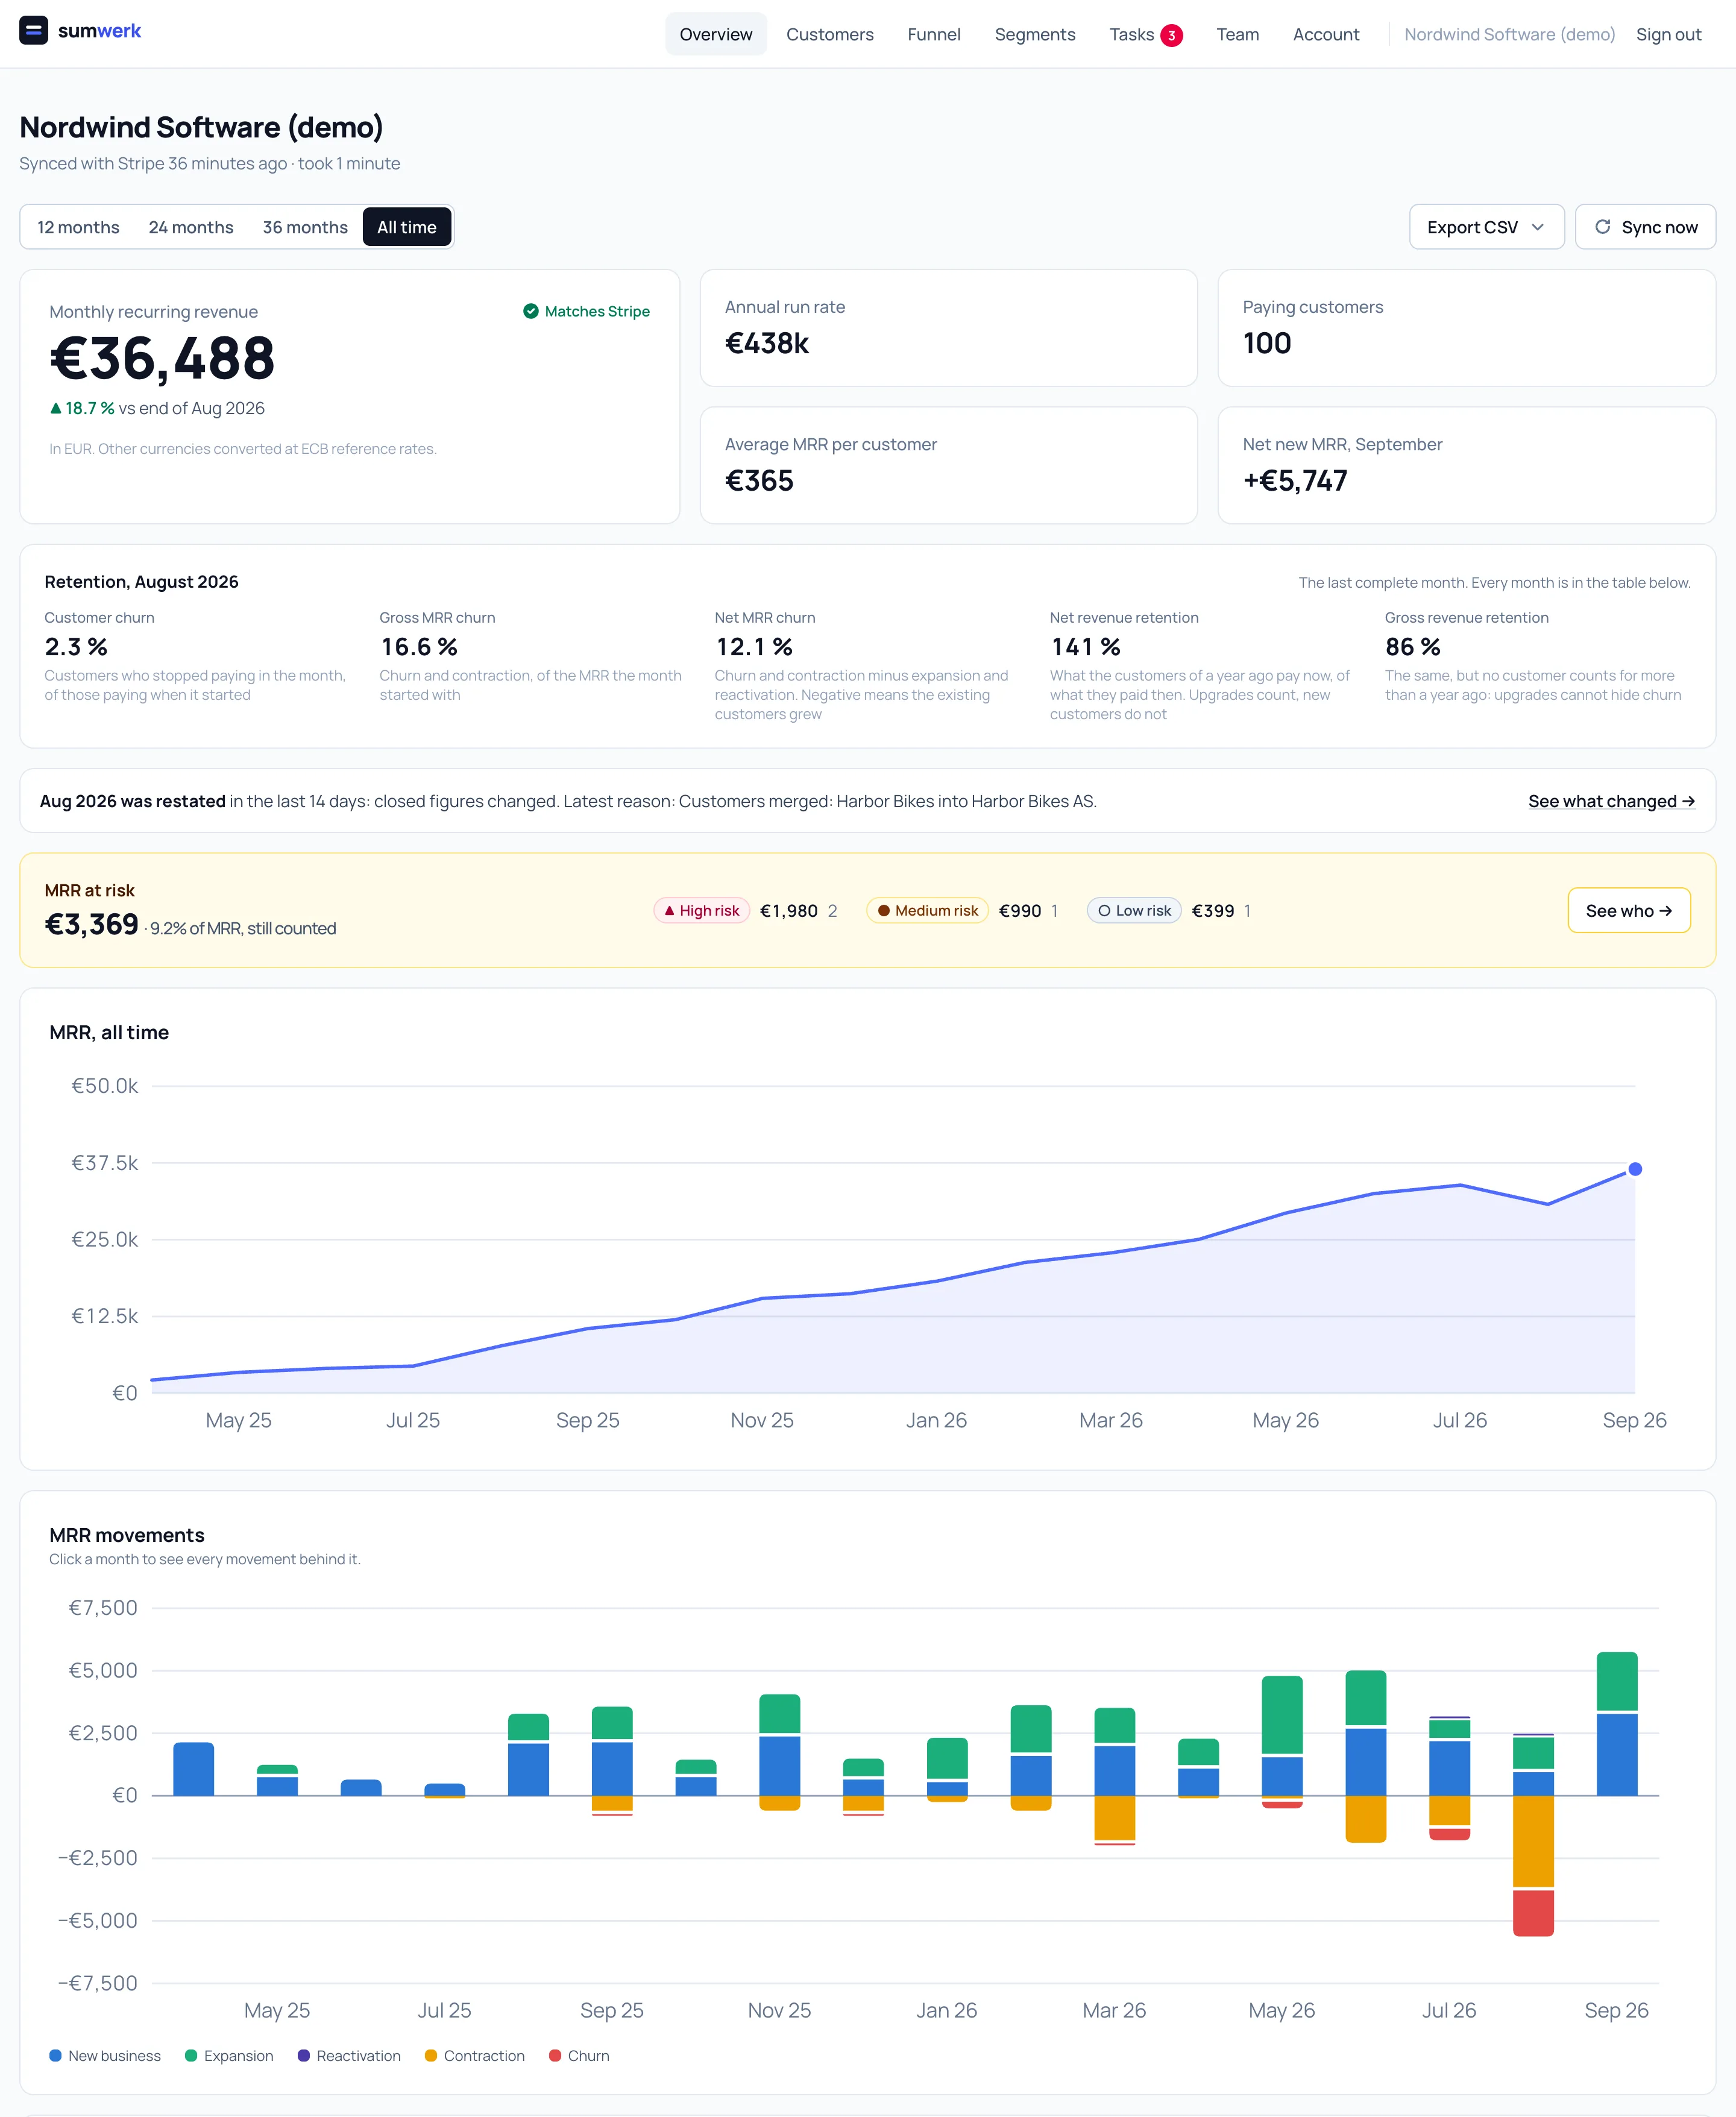Click the MRR, all time chart title
1736x2117 pixels.
(109, 1032)
